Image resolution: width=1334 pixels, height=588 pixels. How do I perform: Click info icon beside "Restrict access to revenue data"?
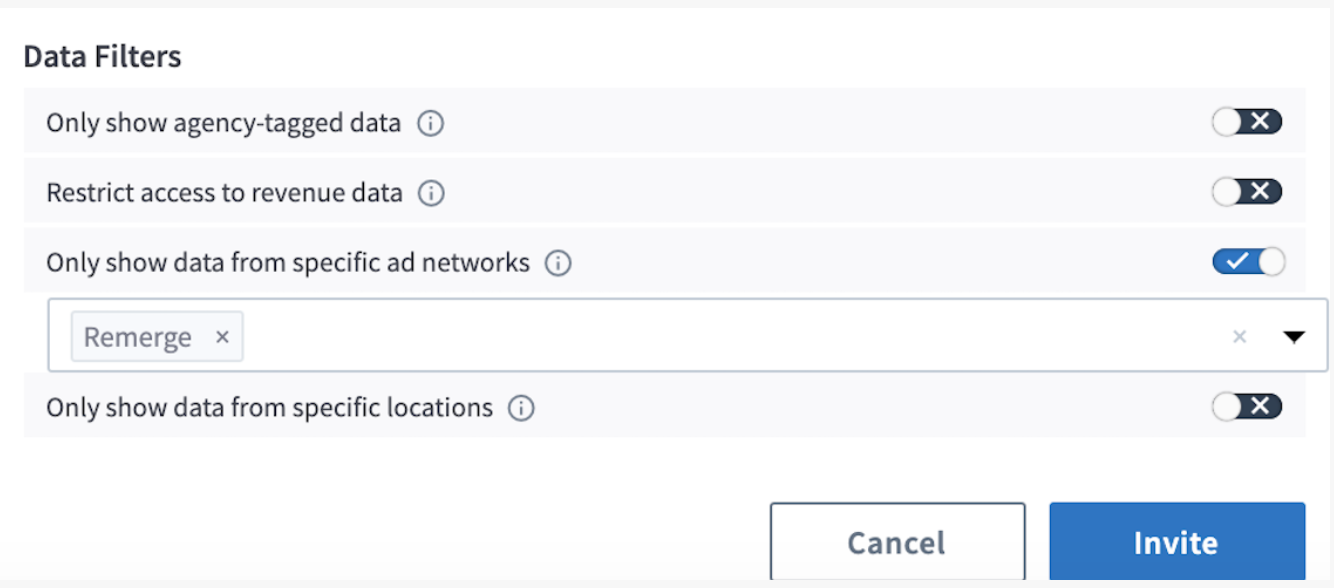click(x=431, y=192)
